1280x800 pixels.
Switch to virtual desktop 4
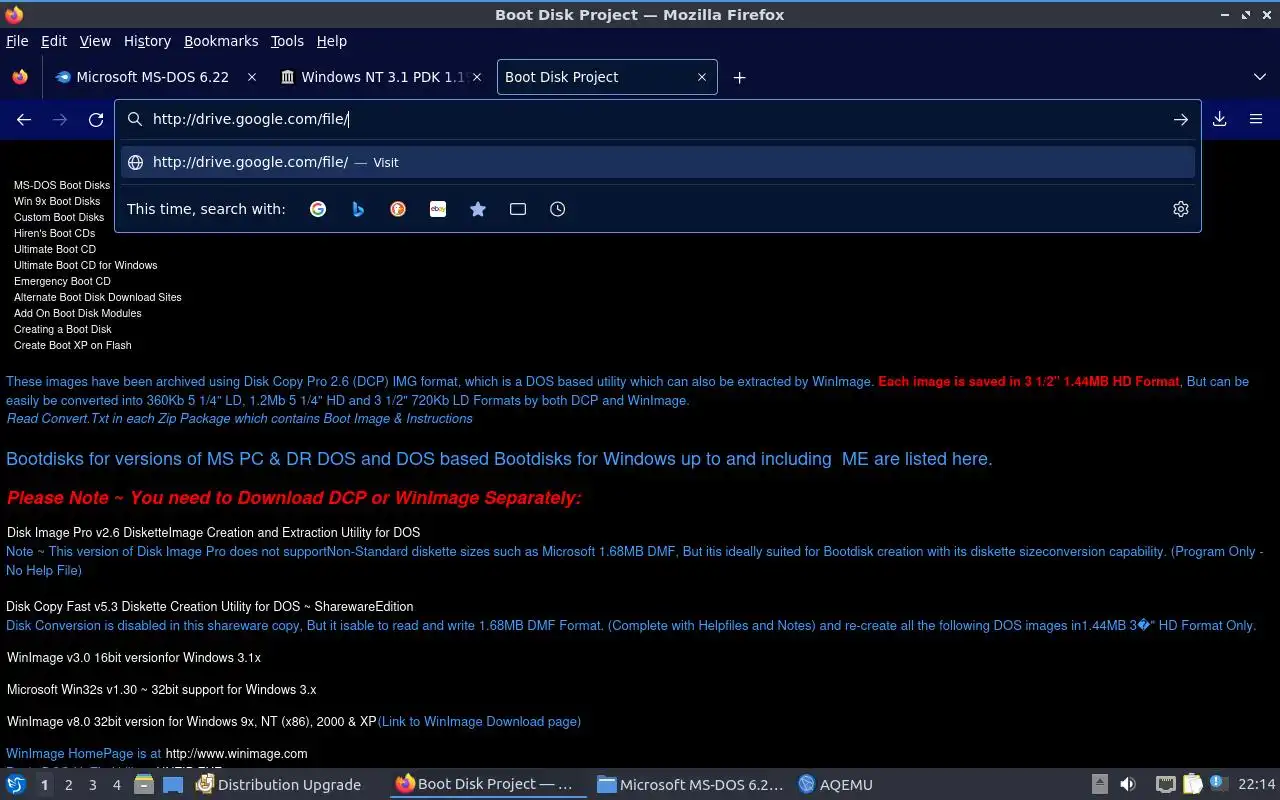click(x=116, y=785)
